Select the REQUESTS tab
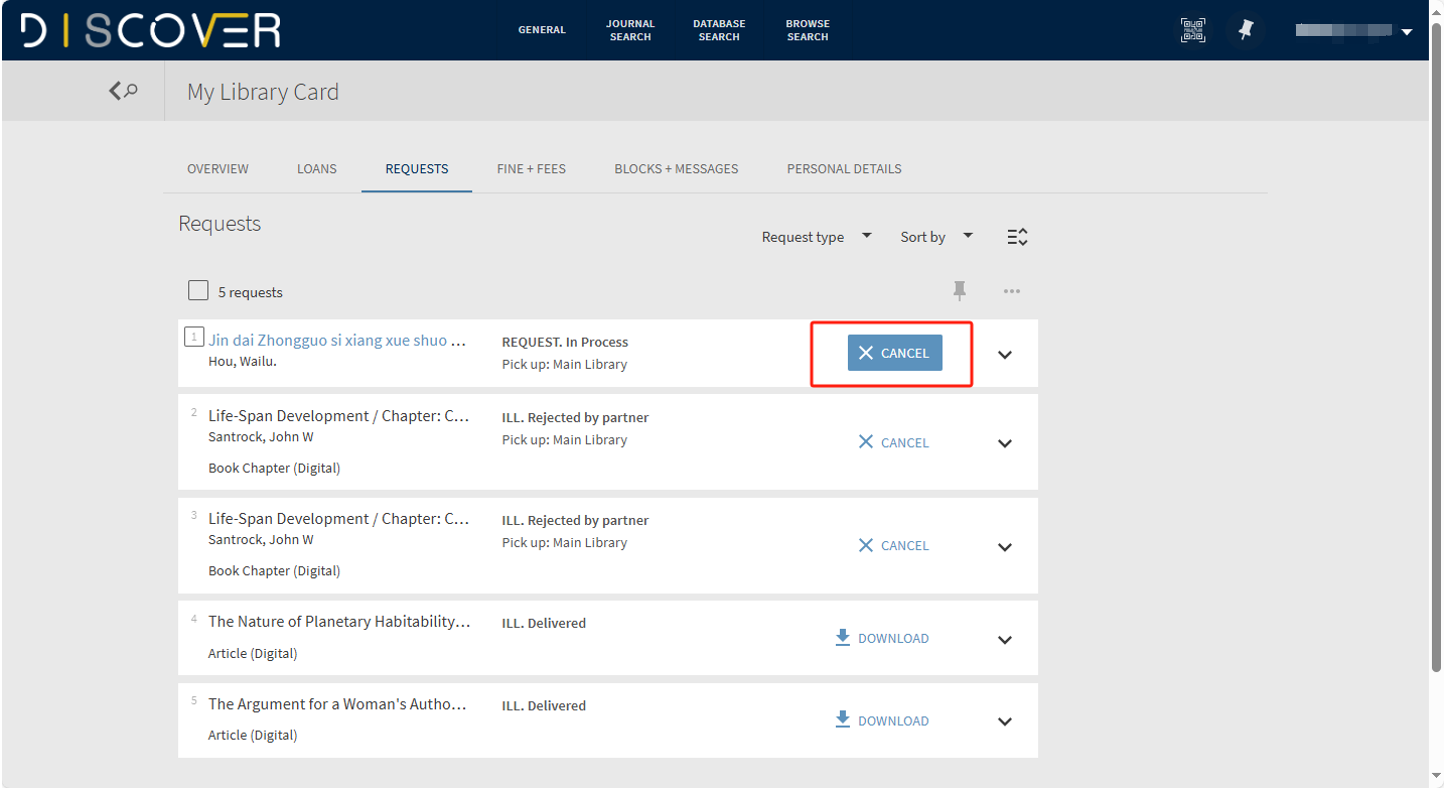The height and width of the screenshot is (788, 1444). (417, 169)
